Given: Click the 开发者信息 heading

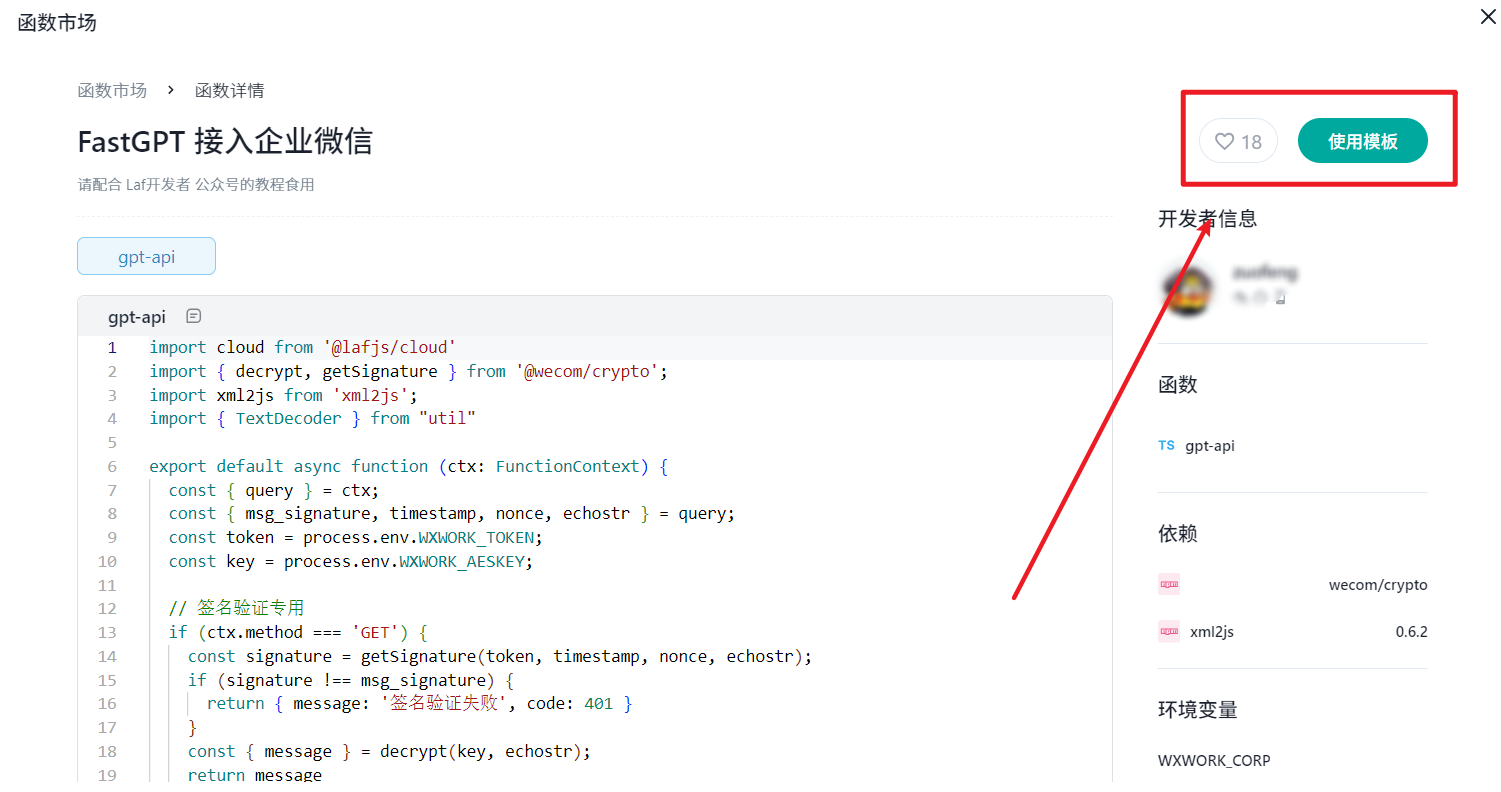Looking at the screenshot, I should click(1208, 218).
